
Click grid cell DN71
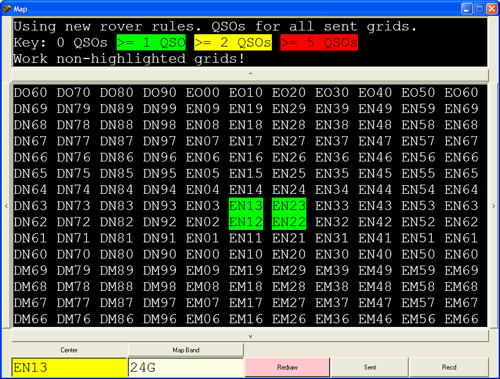73,238
